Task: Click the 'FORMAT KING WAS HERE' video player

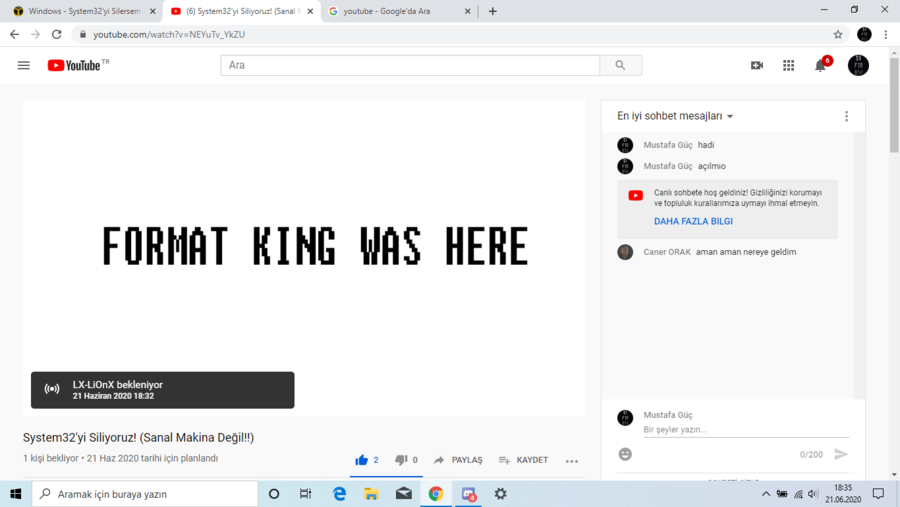Action: coord(304,257)
